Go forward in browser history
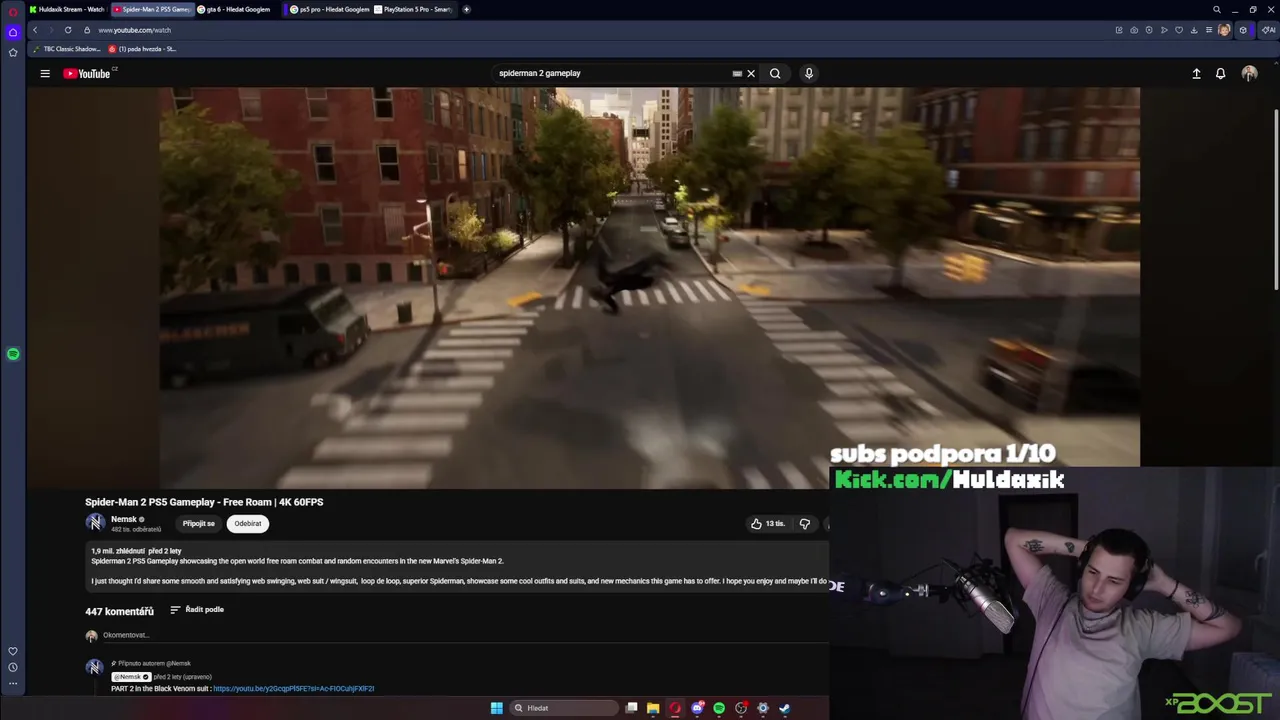 point(50,30)
